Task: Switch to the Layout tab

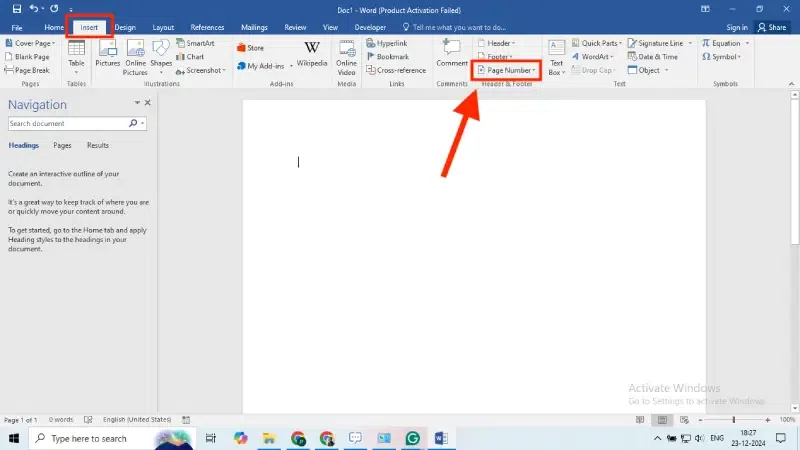Action: coord(163,28)
